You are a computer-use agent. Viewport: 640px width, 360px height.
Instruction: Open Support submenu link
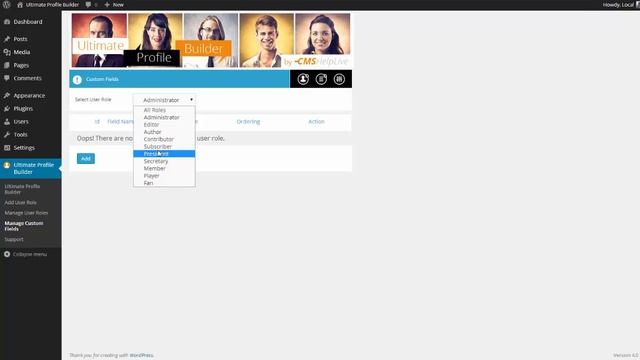click(14, 240)
